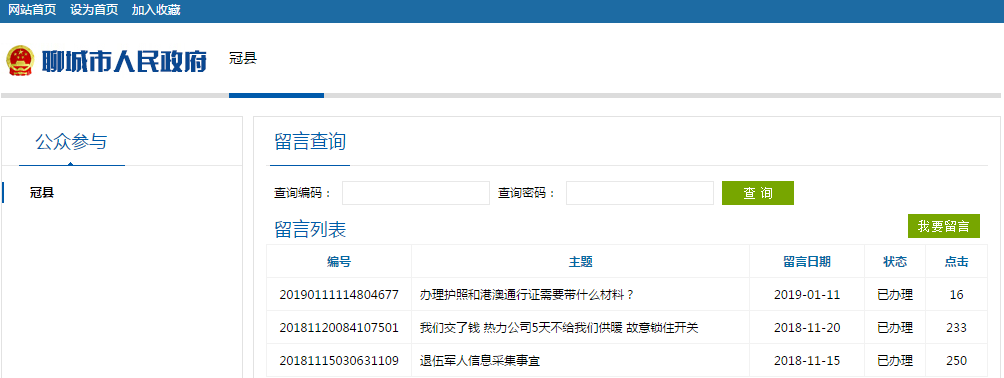Viewport: 1004px width, 378px height.
Task: Click the 查询密码： label
Action: [x=527, y=193]
